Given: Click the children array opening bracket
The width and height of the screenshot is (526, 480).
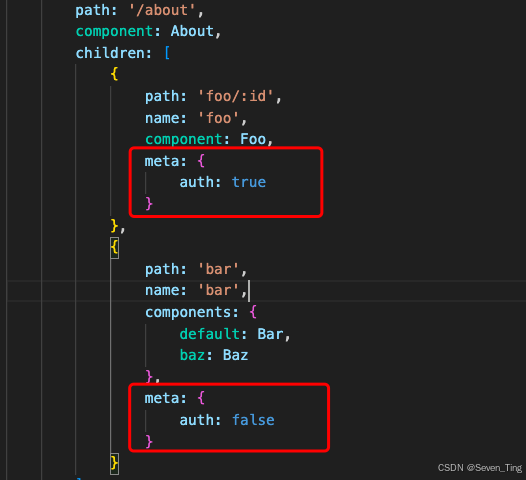Looking at the screenshot, I should (167, 53).
